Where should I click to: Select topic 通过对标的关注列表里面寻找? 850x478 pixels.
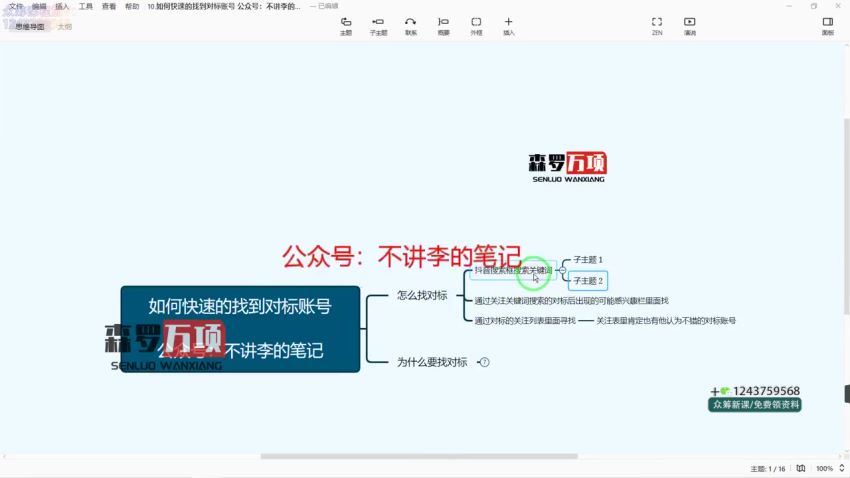(x=525, y=321)
